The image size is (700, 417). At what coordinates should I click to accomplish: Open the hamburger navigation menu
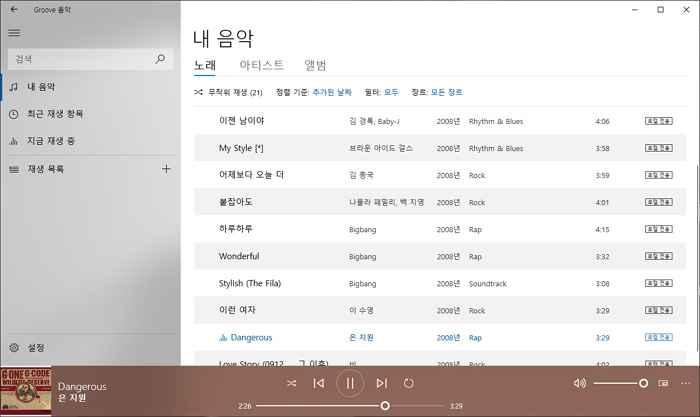pyautogui.click(x=14, y=32)
